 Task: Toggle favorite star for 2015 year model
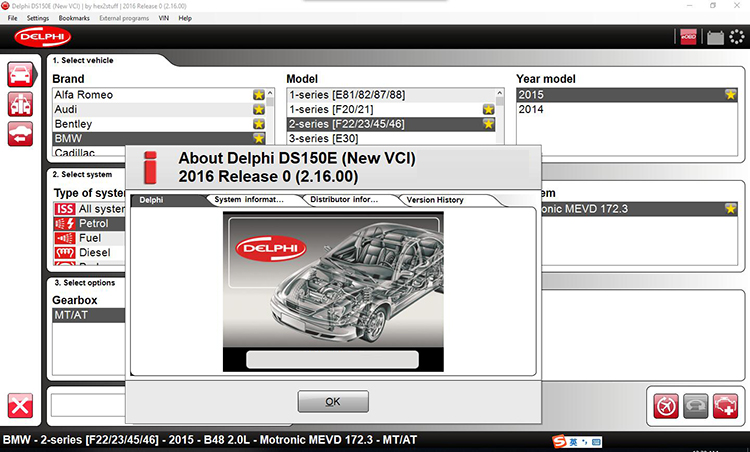pyautogui.click(x=731, y=95)
